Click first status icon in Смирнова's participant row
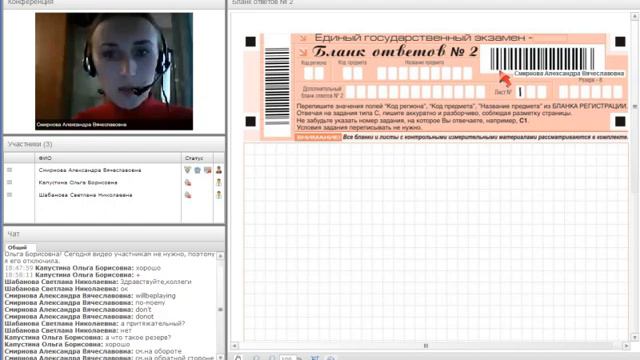 click(187, 170)
